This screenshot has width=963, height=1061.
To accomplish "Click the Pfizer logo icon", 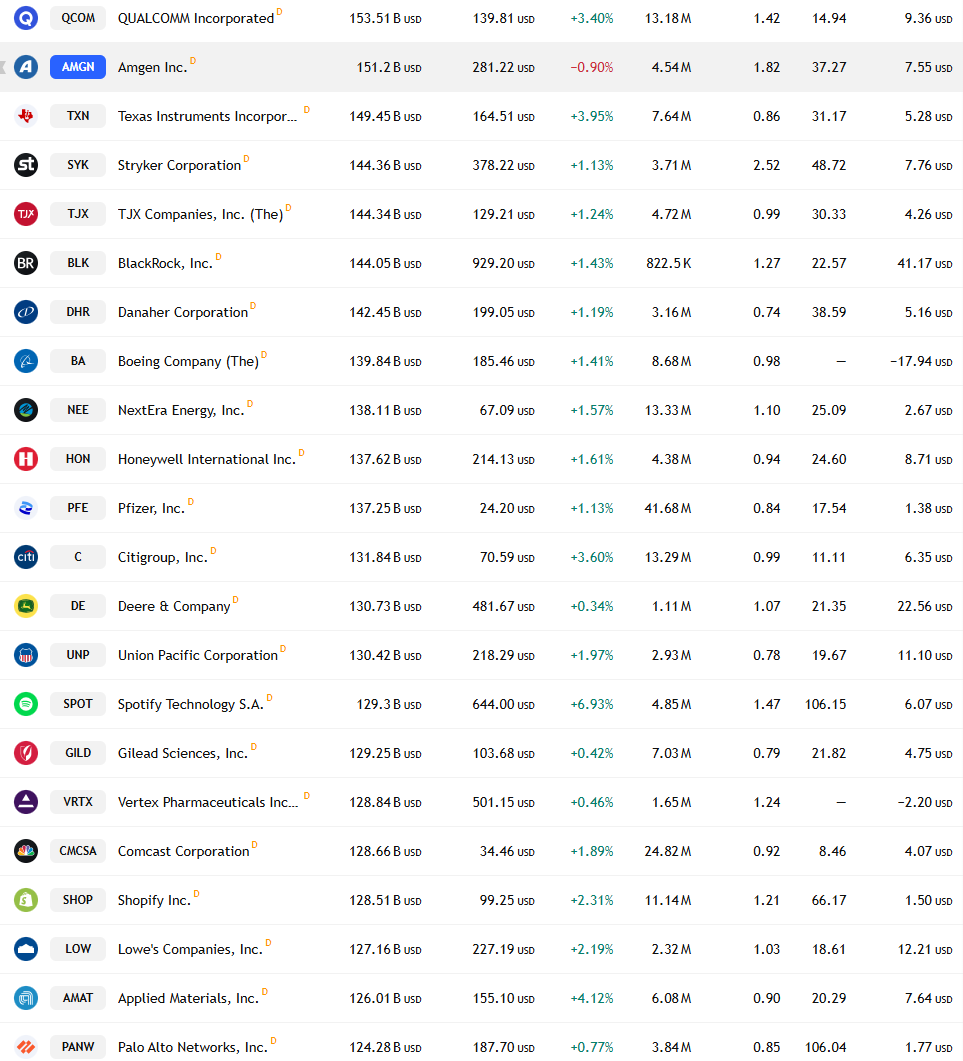I will 26,508.
